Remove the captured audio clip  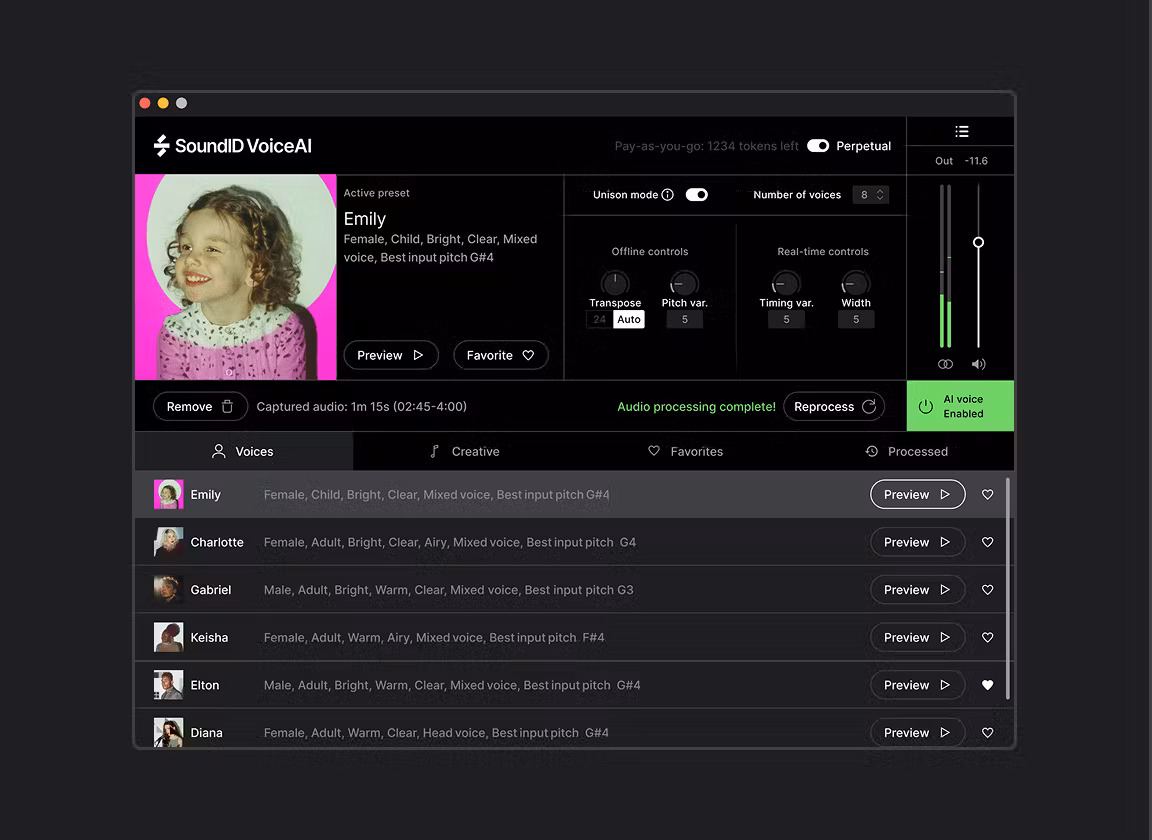199,406
